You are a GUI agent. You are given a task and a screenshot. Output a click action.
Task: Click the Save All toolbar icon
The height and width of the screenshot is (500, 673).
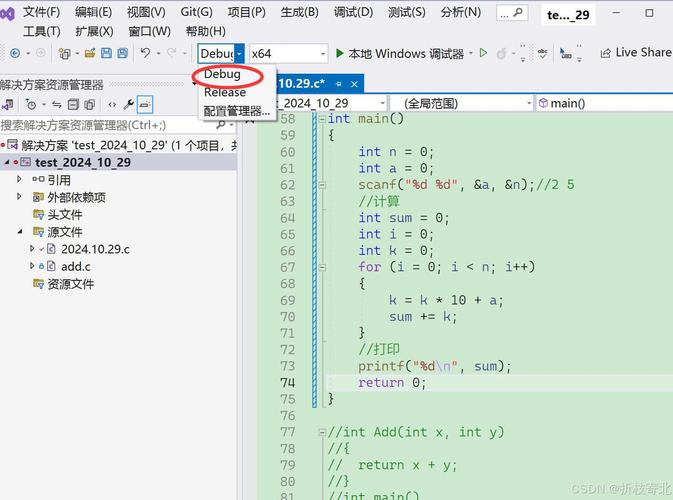tap(122, 53)
